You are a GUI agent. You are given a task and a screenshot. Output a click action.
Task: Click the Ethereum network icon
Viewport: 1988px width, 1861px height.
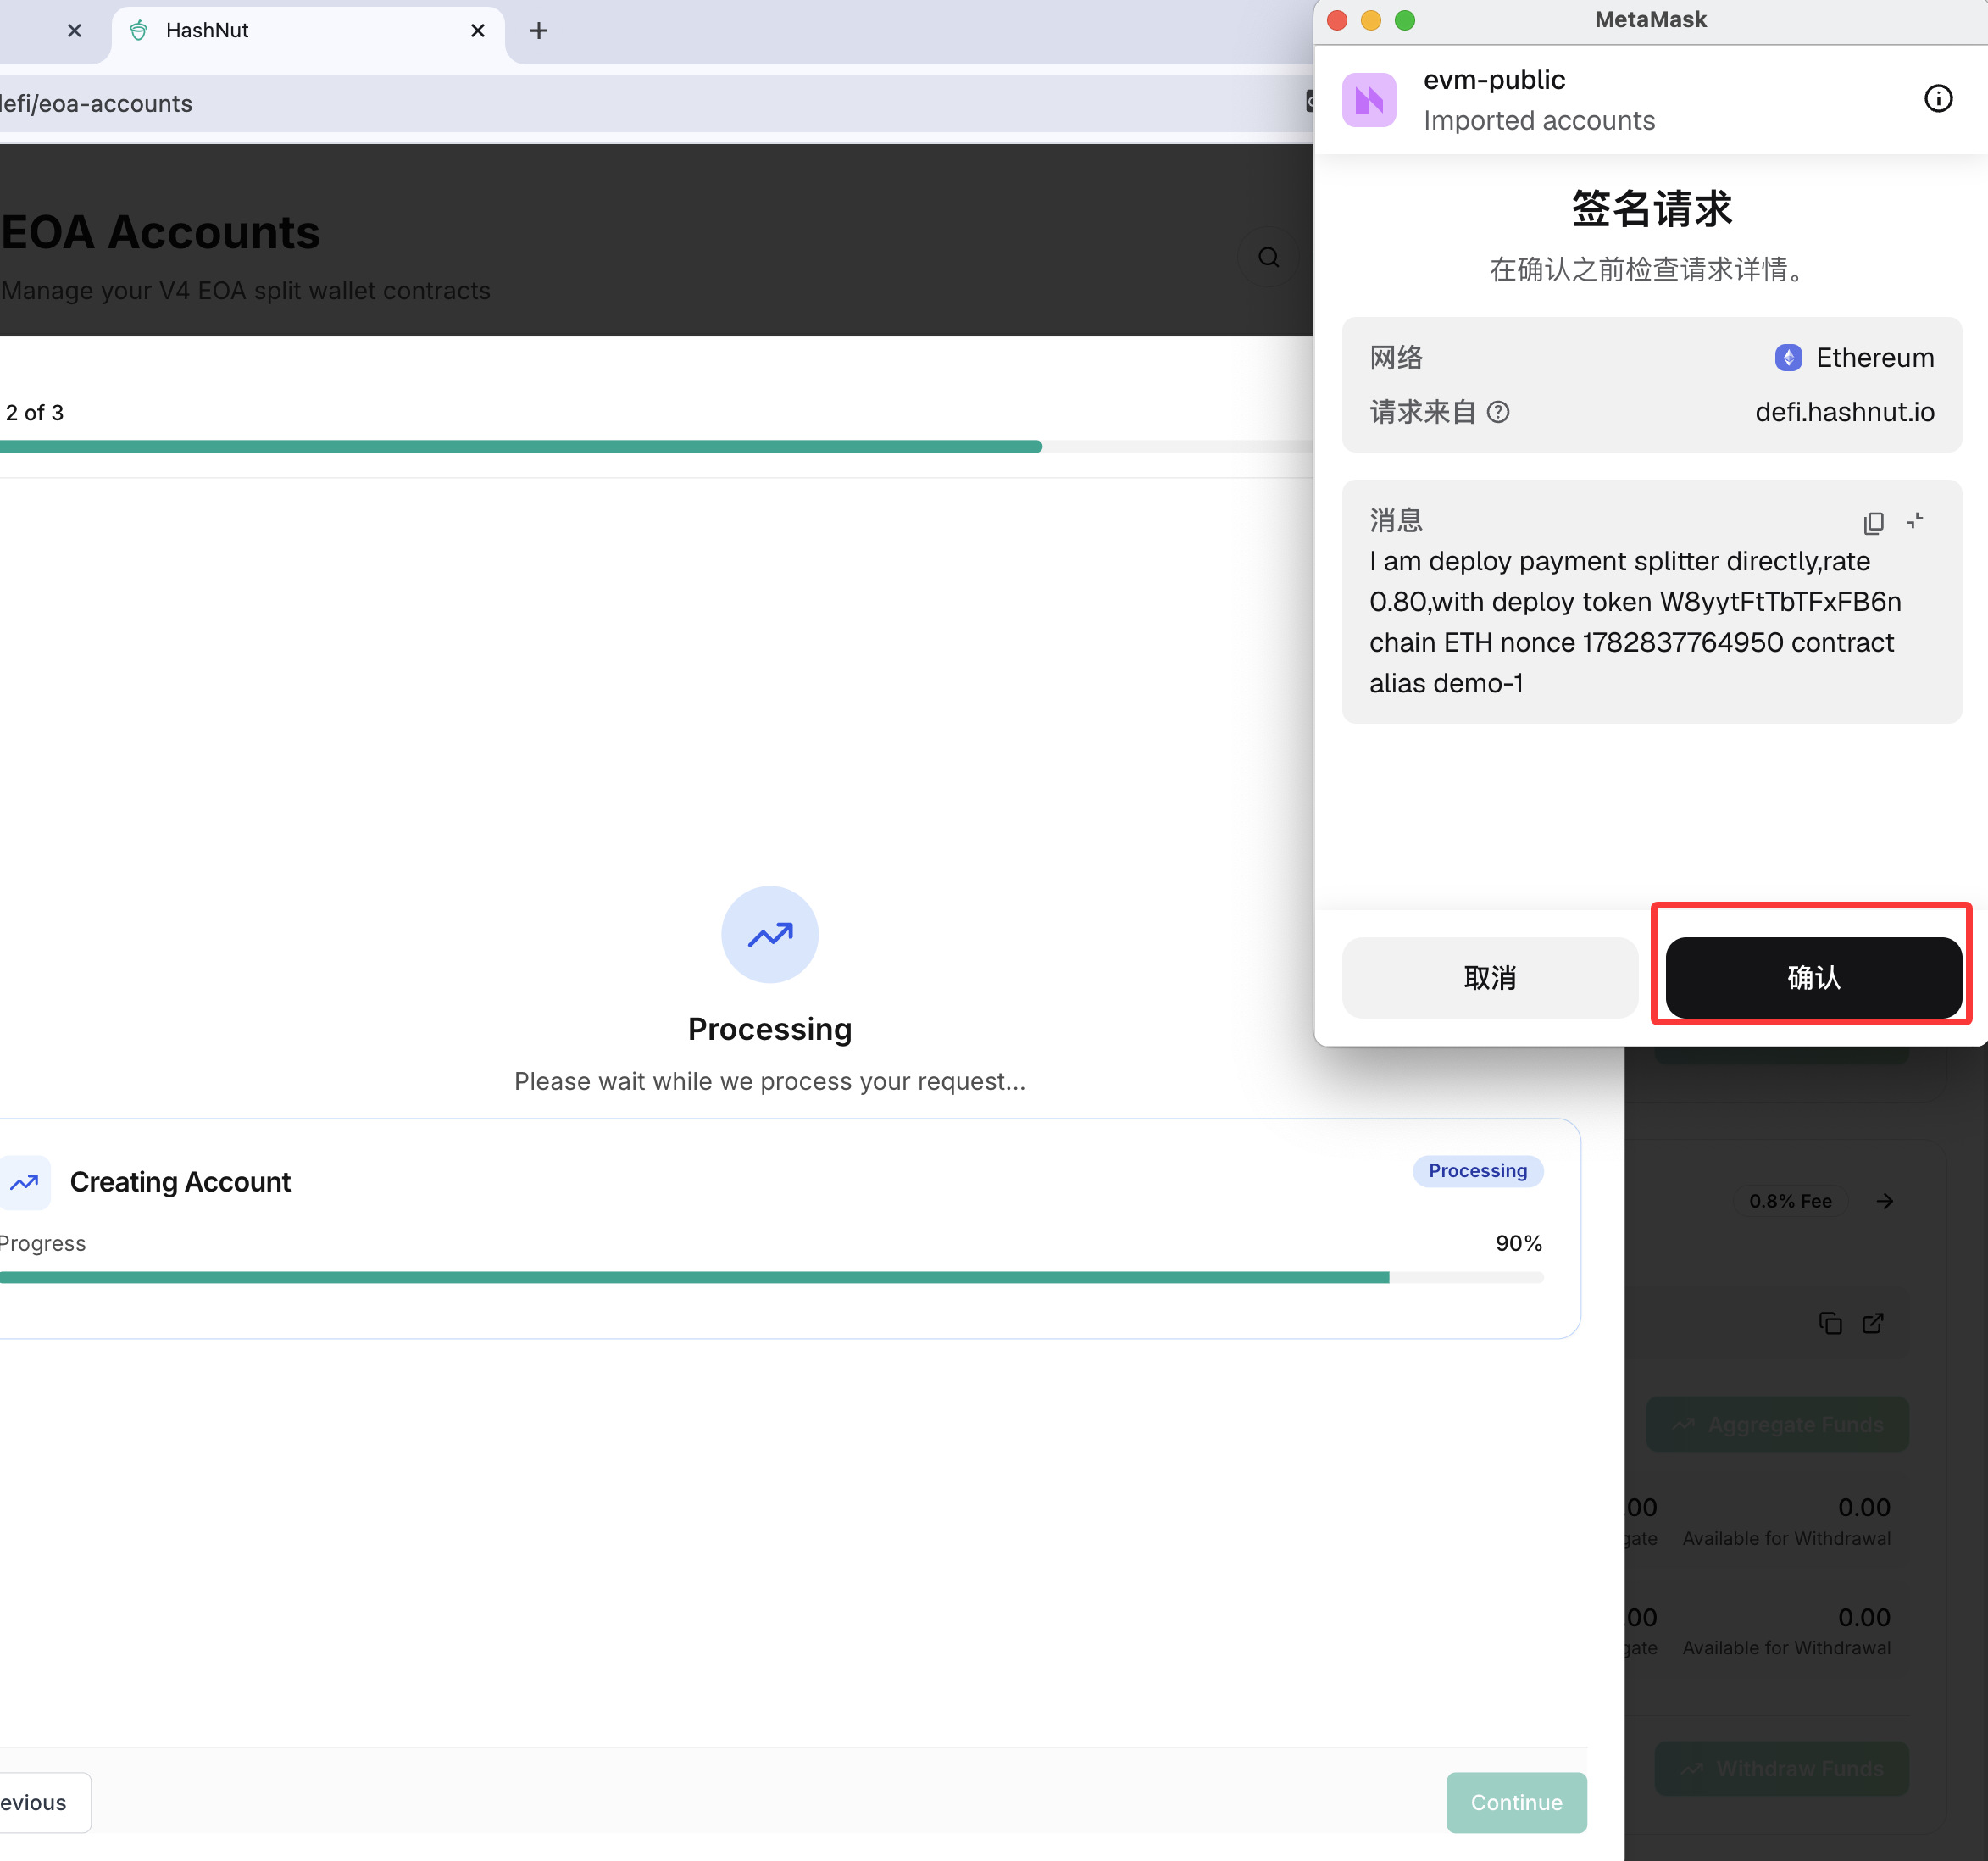coord(1788,357)
